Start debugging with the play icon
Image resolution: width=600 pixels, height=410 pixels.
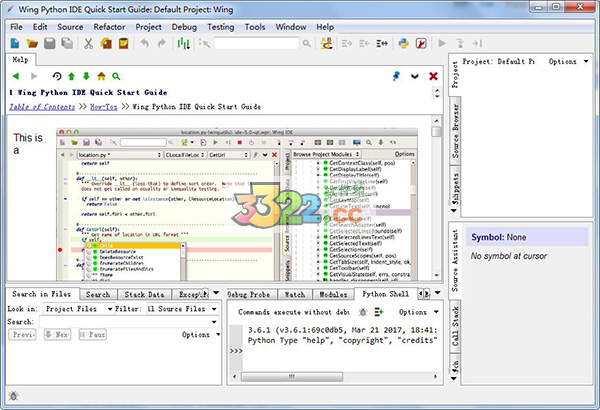click(x=442, y=44)
